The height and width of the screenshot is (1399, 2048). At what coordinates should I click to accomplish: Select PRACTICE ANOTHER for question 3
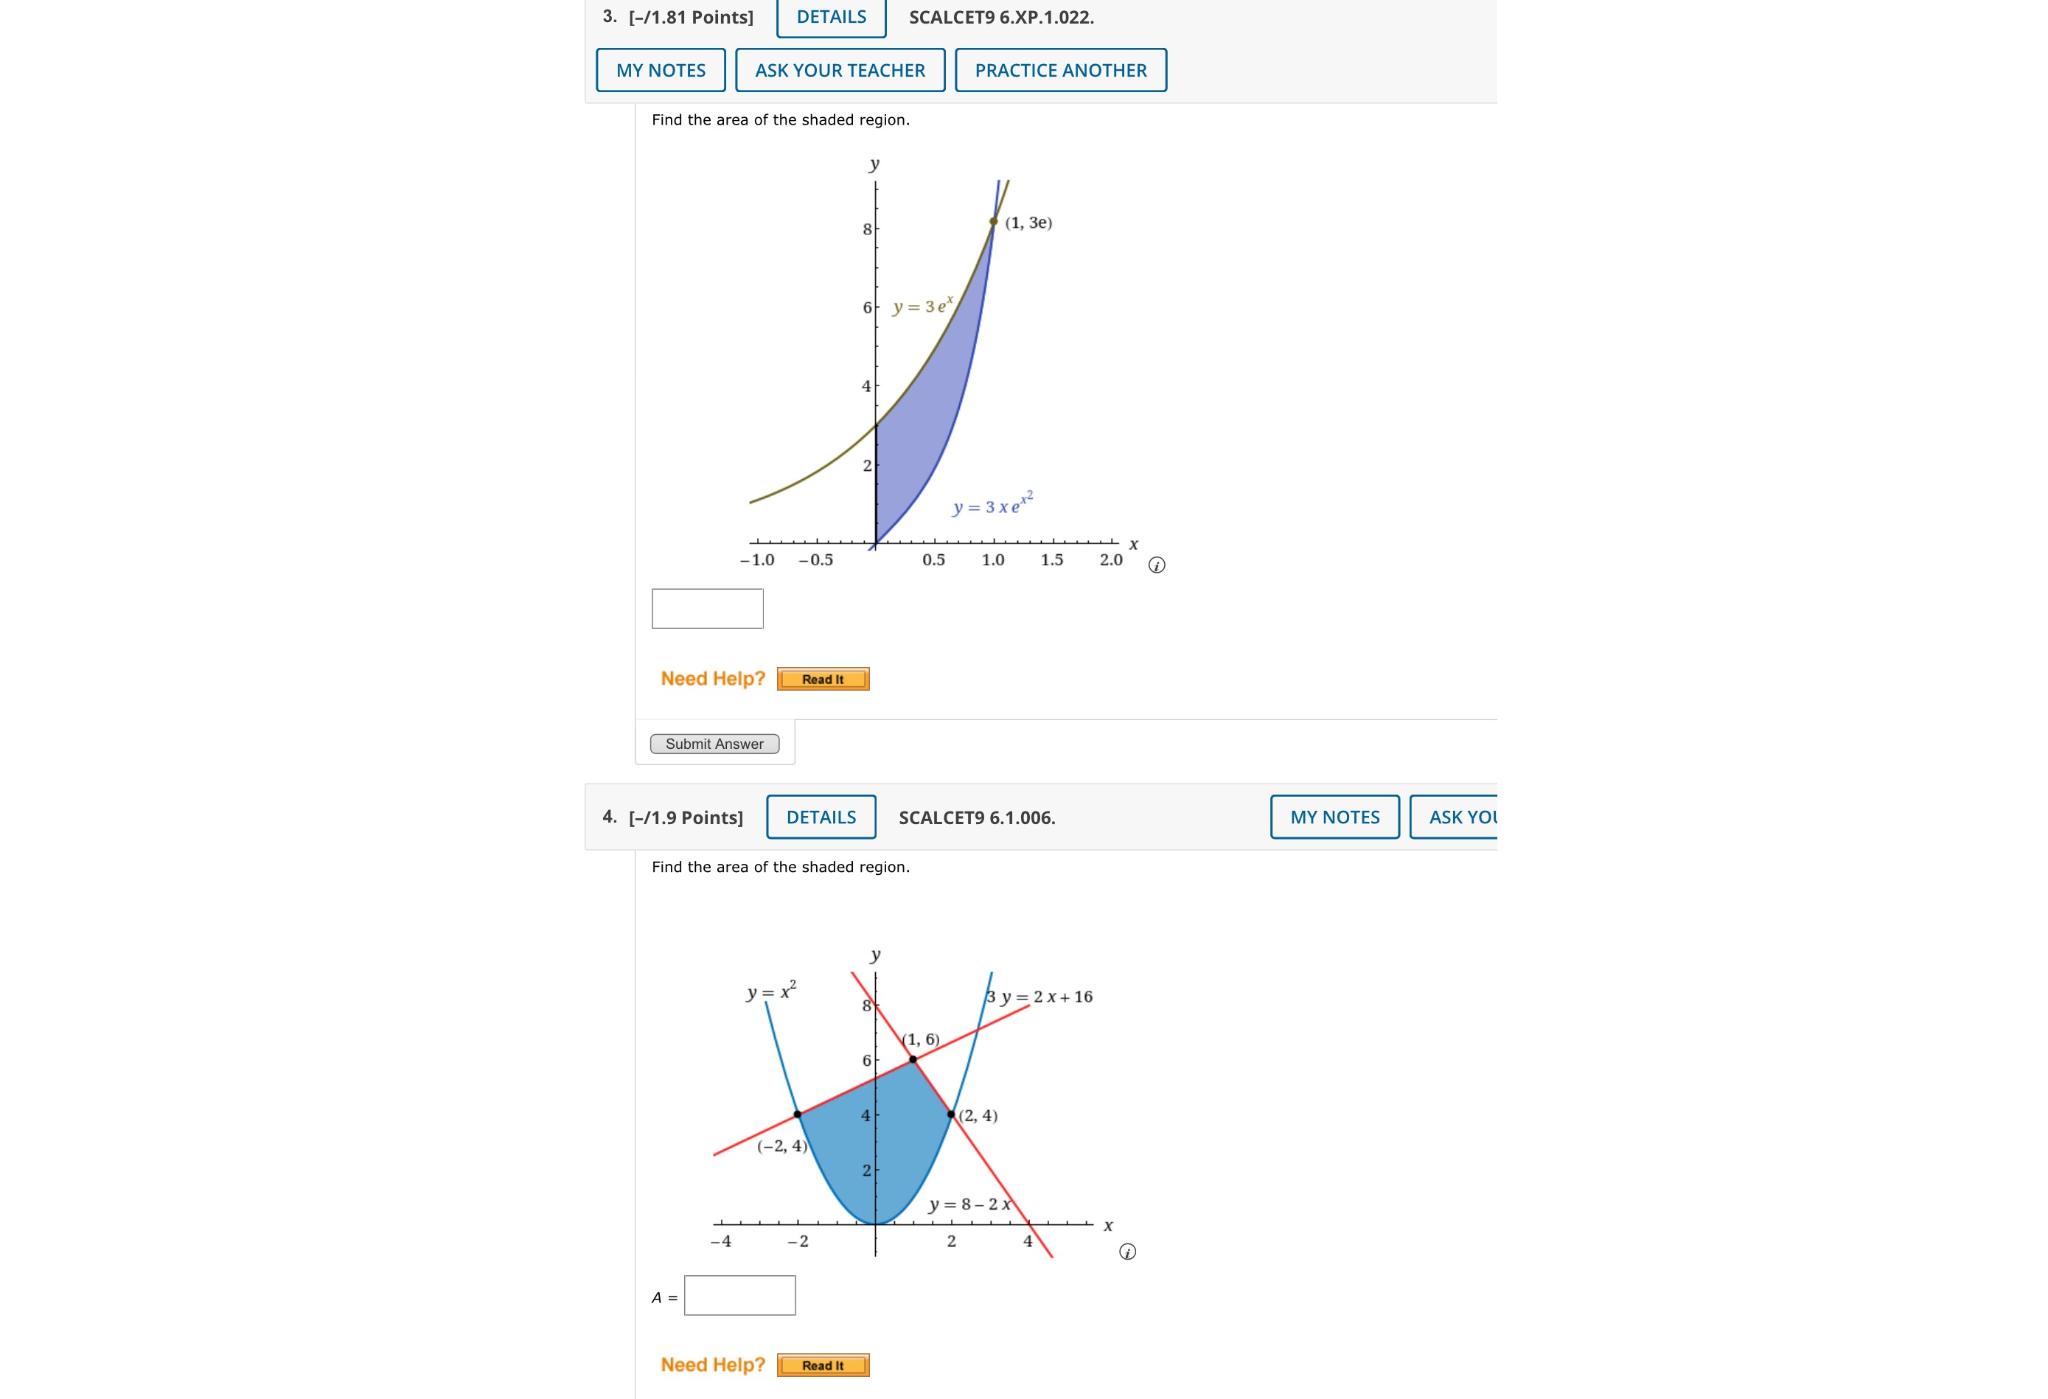coord(1060,70)
